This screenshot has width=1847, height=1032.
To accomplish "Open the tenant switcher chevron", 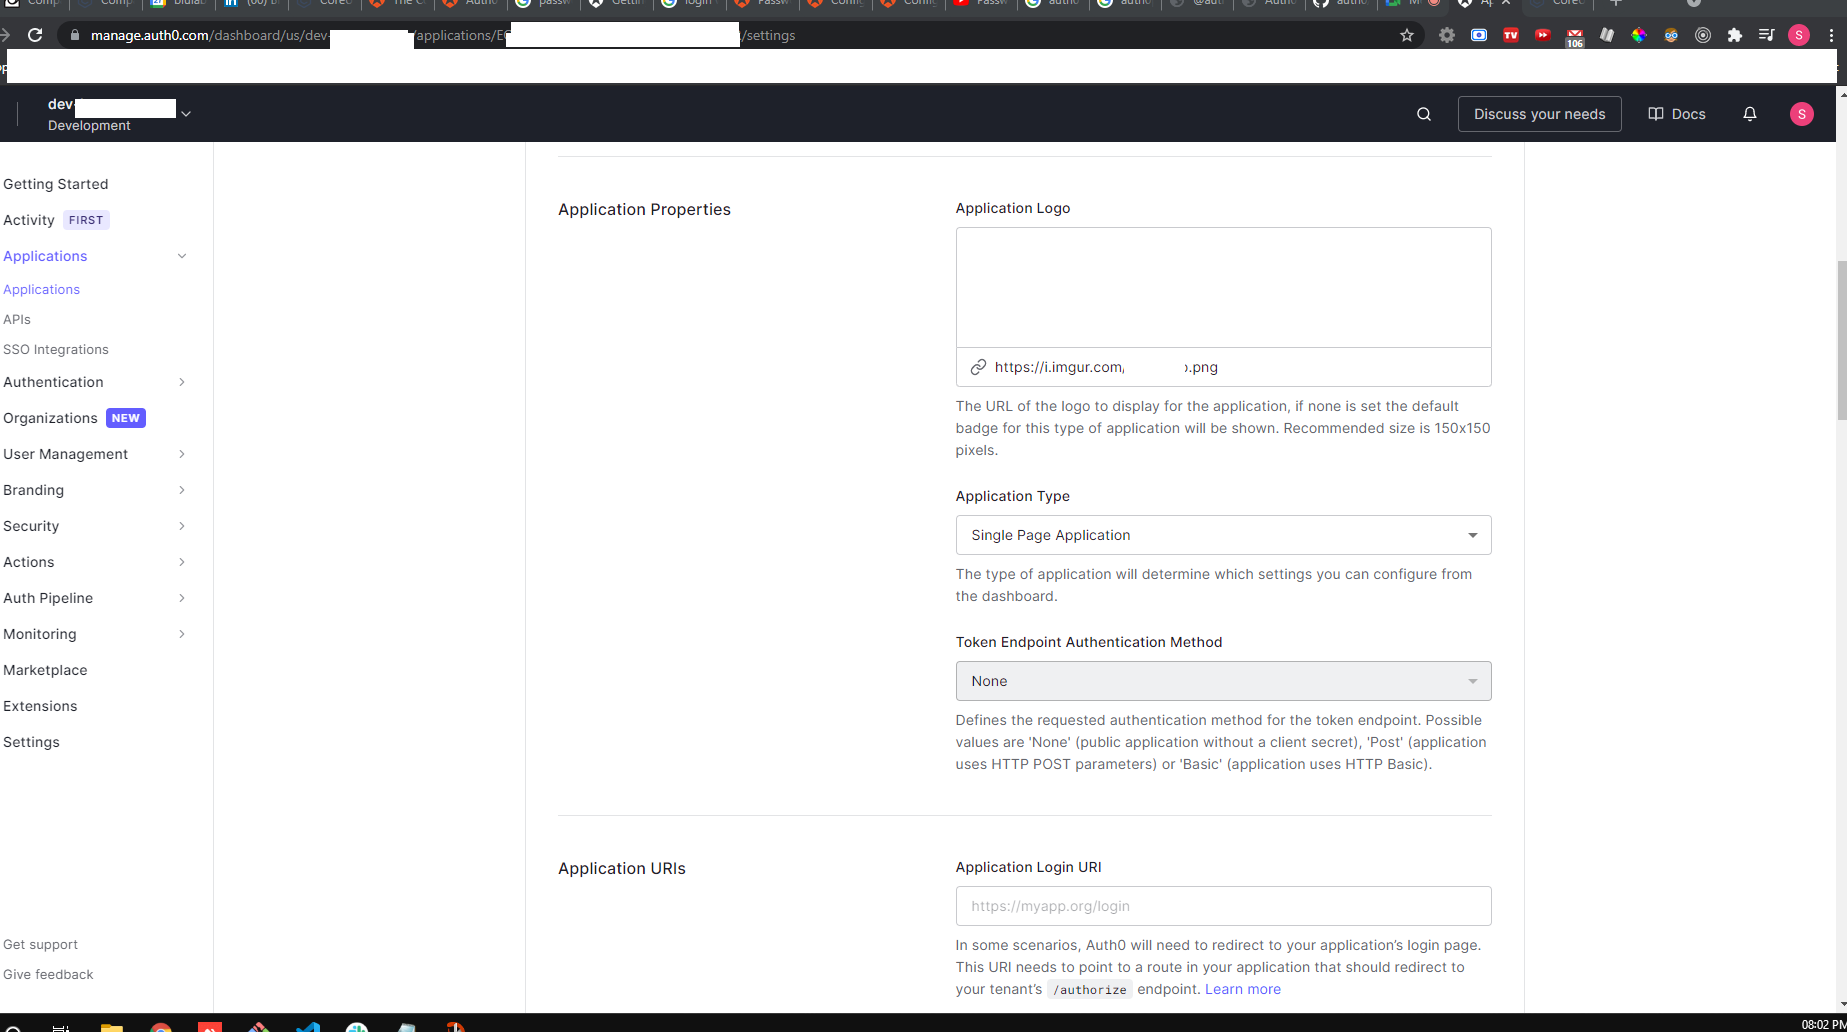I will pos(186,114).
